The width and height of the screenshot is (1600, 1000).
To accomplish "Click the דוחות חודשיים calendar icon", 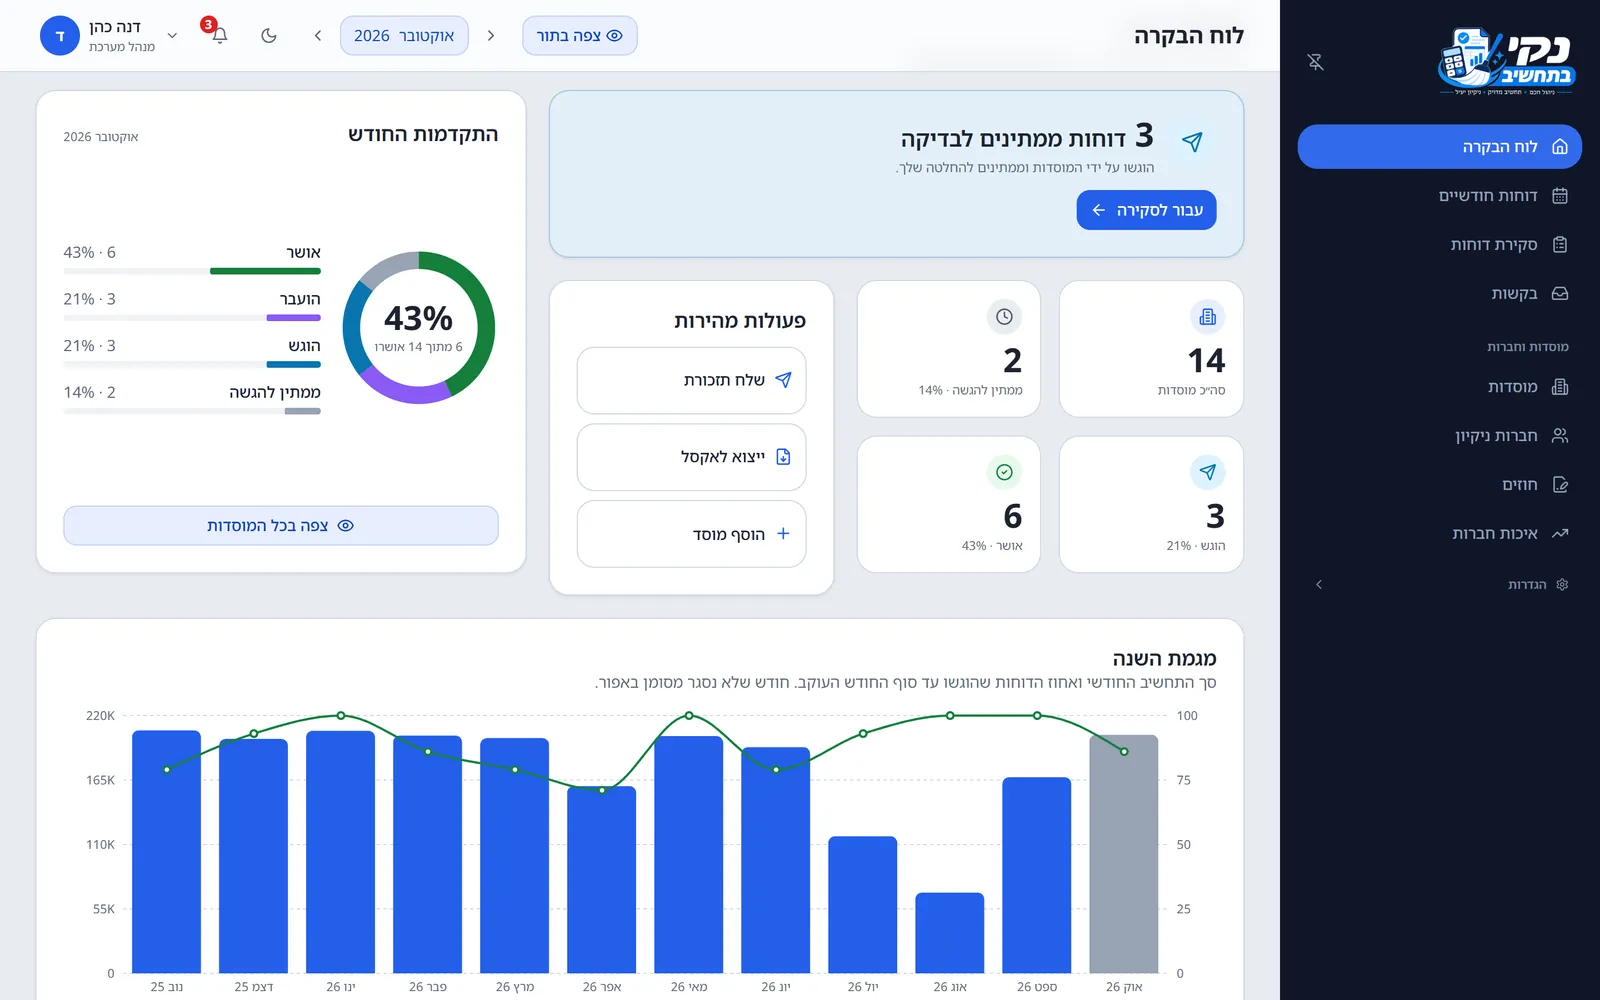I will pos(1560,196).
